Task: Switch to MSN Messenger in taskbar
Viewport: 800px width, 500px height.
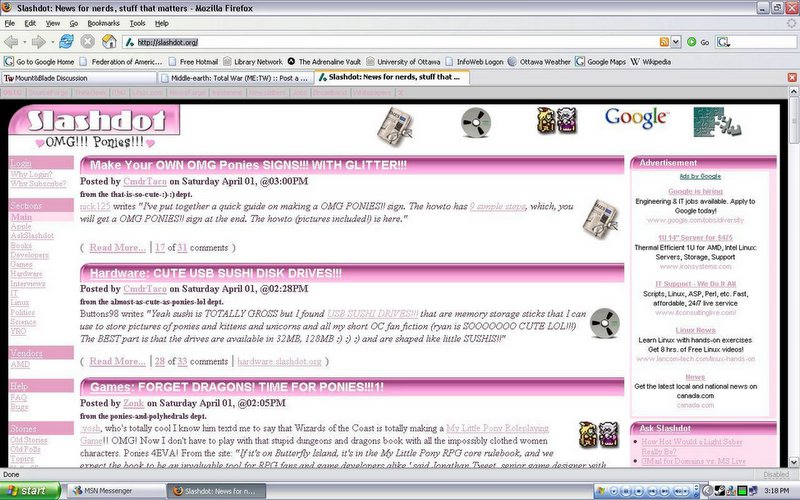Action: tap(115, 491)
